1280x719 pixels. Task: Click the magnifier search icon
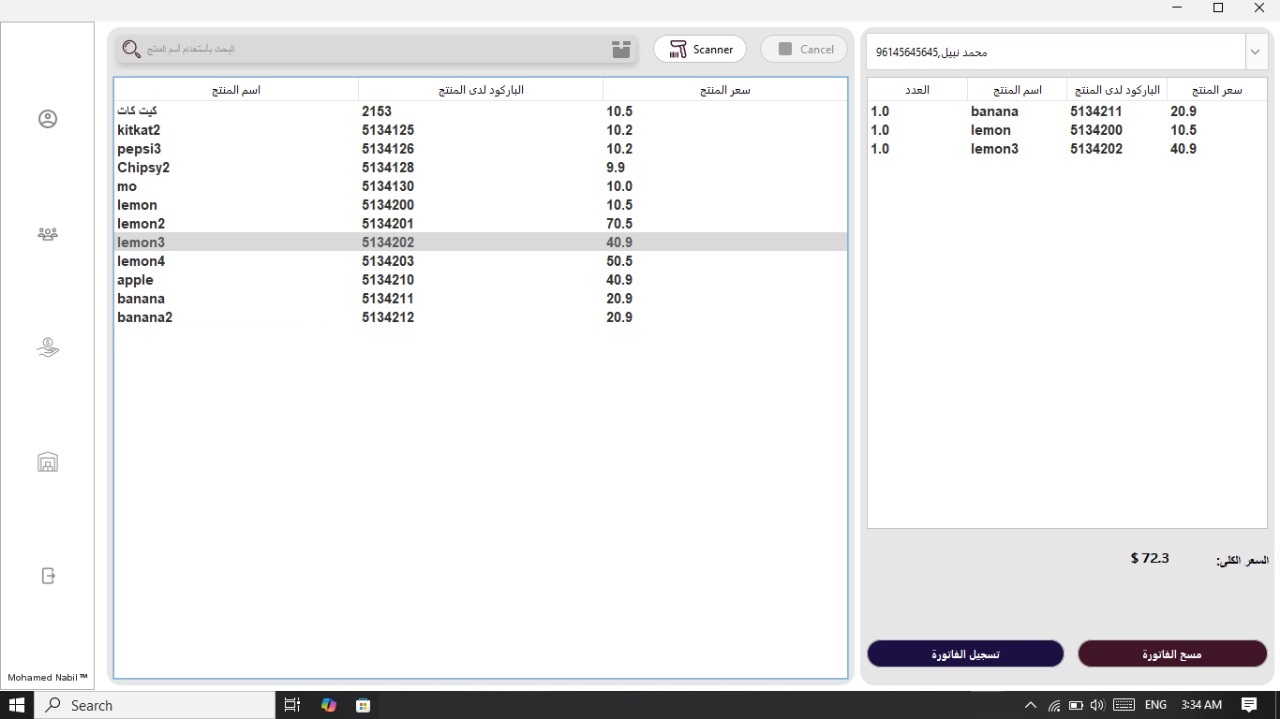click(131, 49)
